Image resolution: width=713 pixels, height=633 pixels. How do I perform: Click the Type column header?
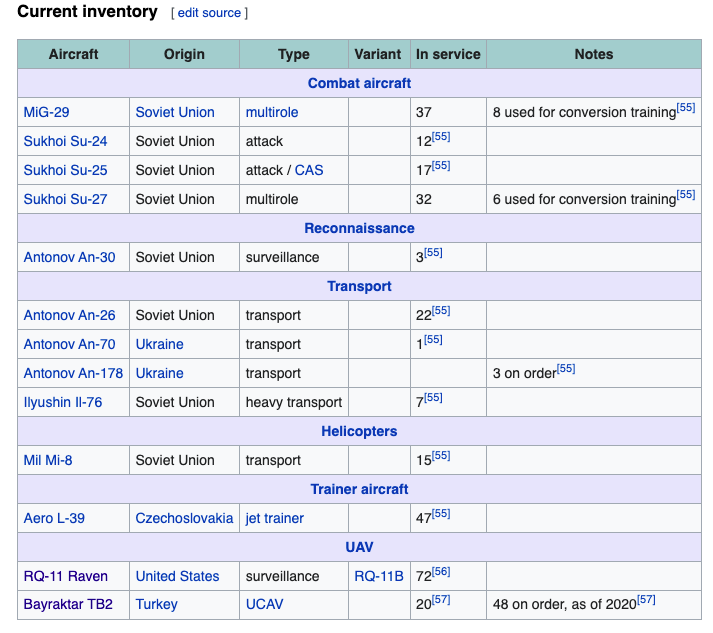pos(294,54)
